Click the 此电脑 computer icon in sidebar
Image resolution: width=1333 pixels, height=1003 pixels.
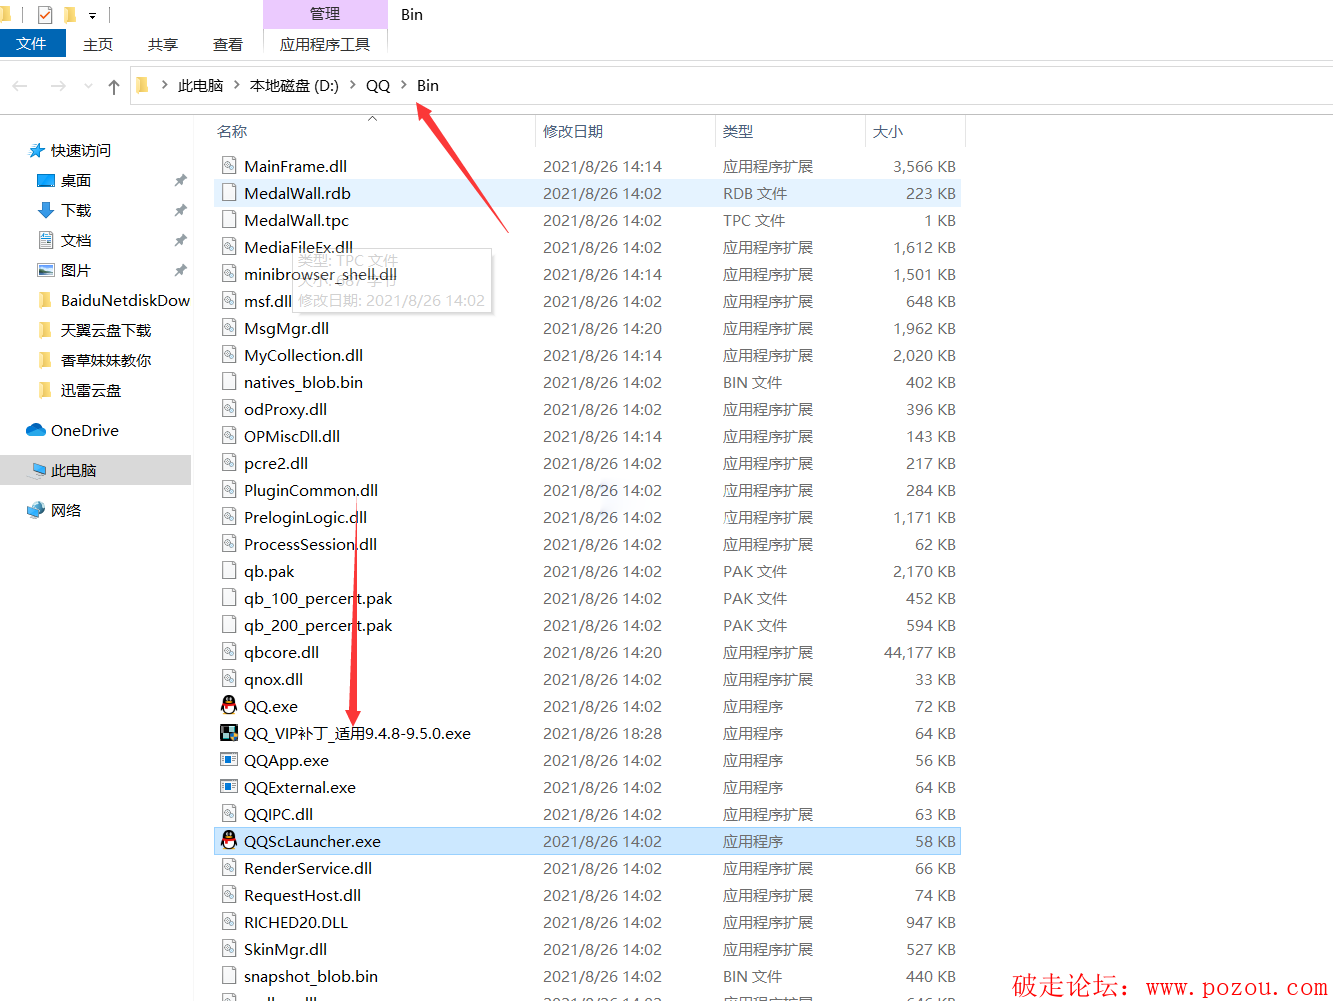(x=39, y=470)
